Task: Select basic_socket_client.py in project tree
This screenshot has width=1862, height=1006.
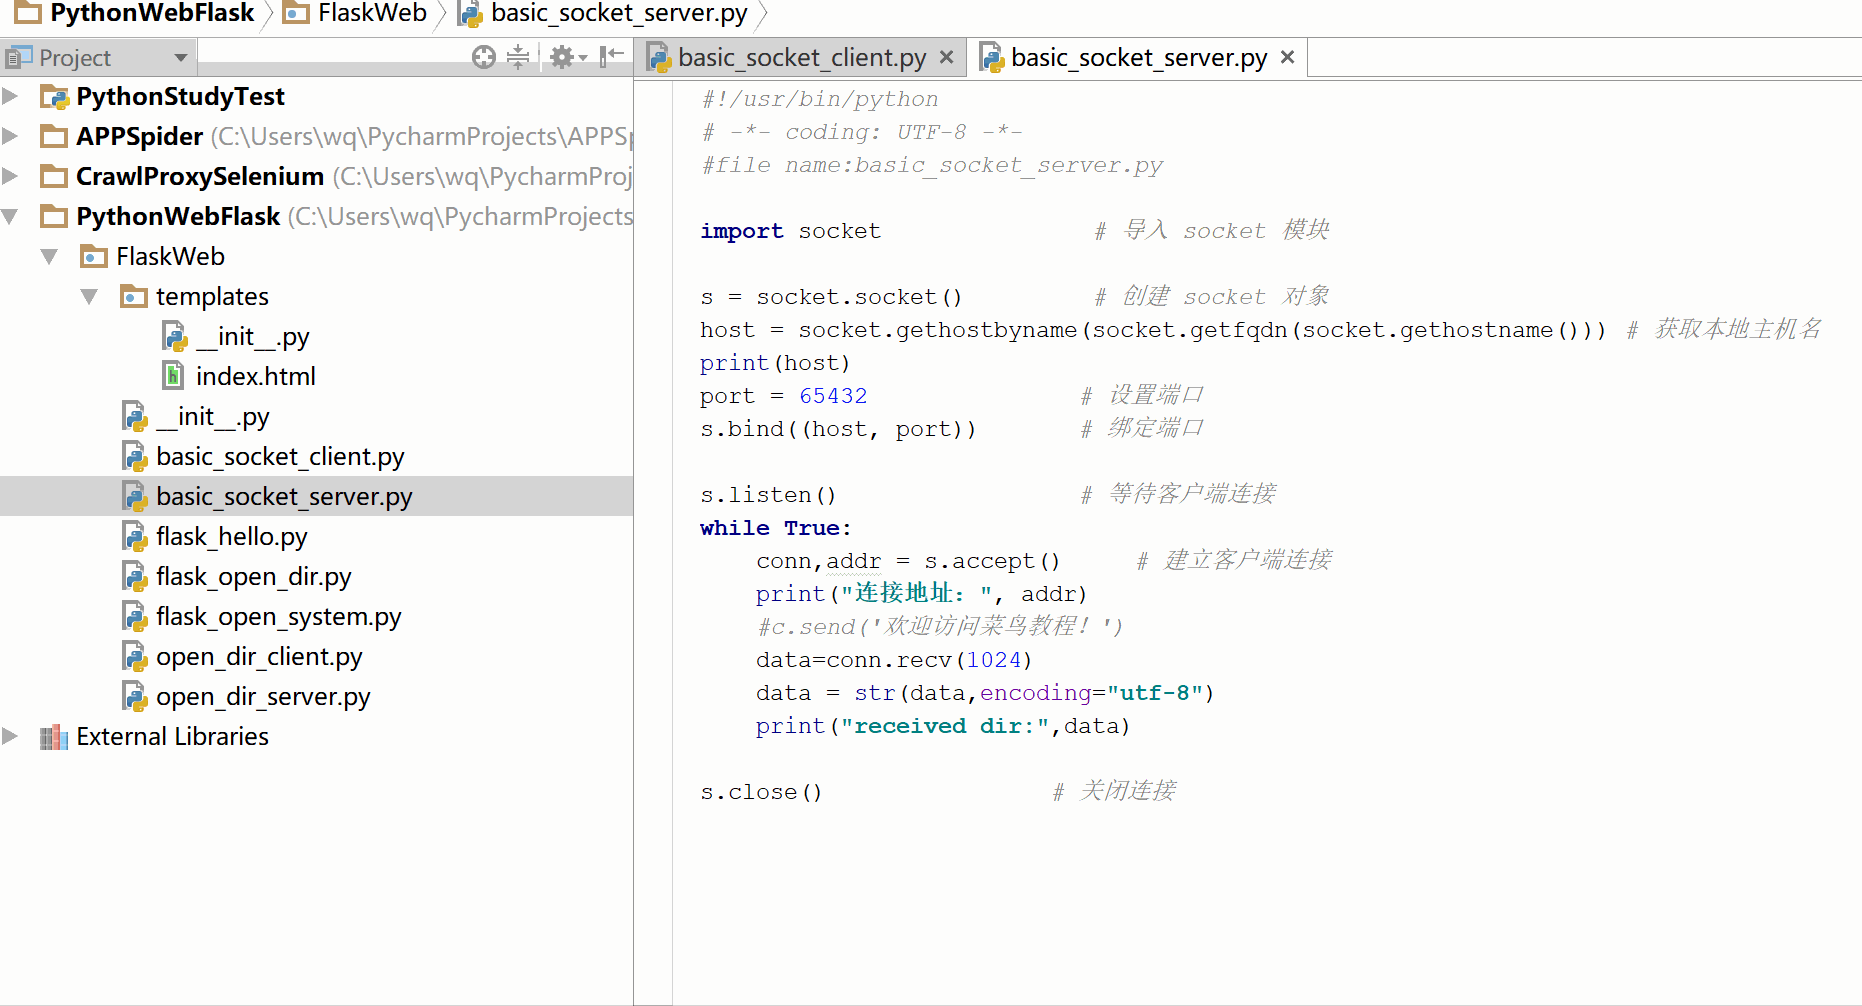Action: [x=280, y=456]
